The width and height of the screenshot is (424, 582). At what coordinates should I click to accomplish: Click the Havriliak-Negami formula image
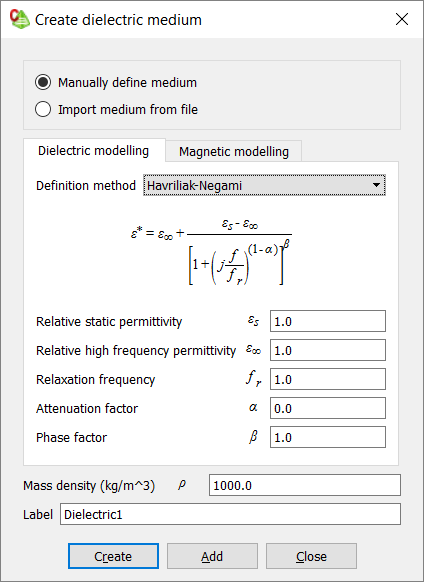pyautogui.click(x=211, y=252)
